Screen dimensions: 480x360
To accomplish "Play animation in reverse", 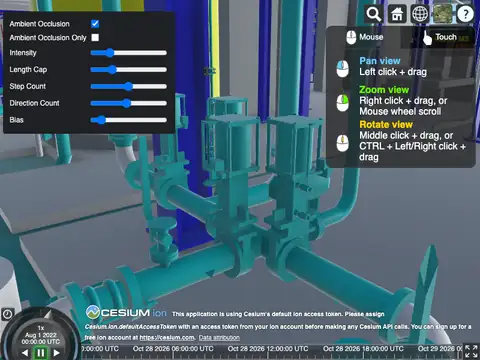I will pyautogui.click(x=25, y=353).
